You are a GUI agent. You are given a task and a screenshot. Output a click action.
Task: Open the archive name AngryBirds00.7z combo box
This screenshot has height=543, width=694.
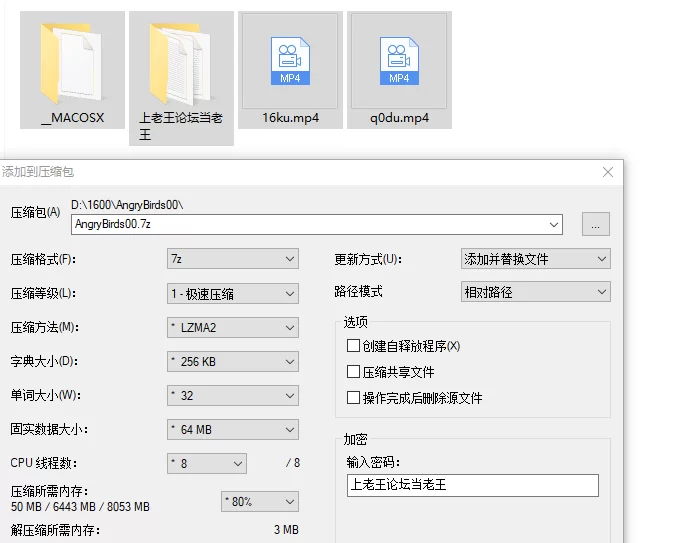pyautogui.click(x=317, y=224)
